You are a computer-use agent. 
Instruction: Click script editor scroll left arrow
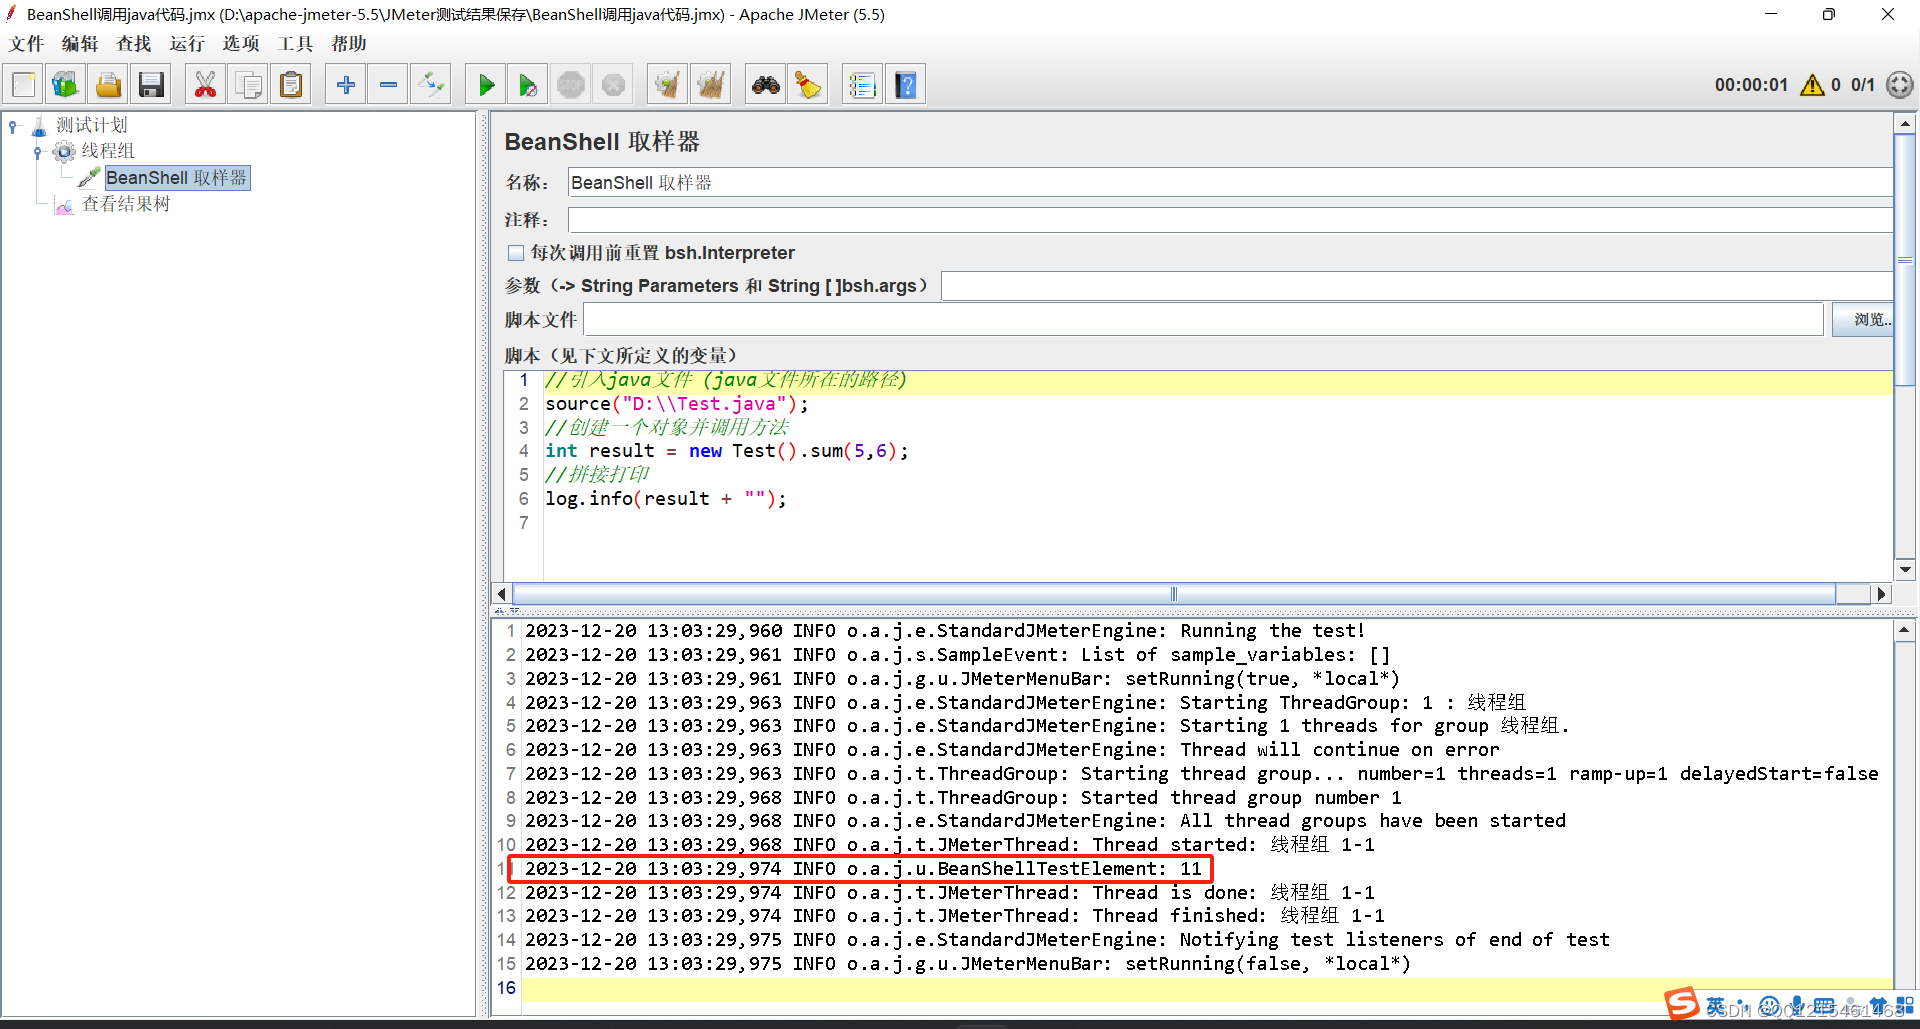502,594
